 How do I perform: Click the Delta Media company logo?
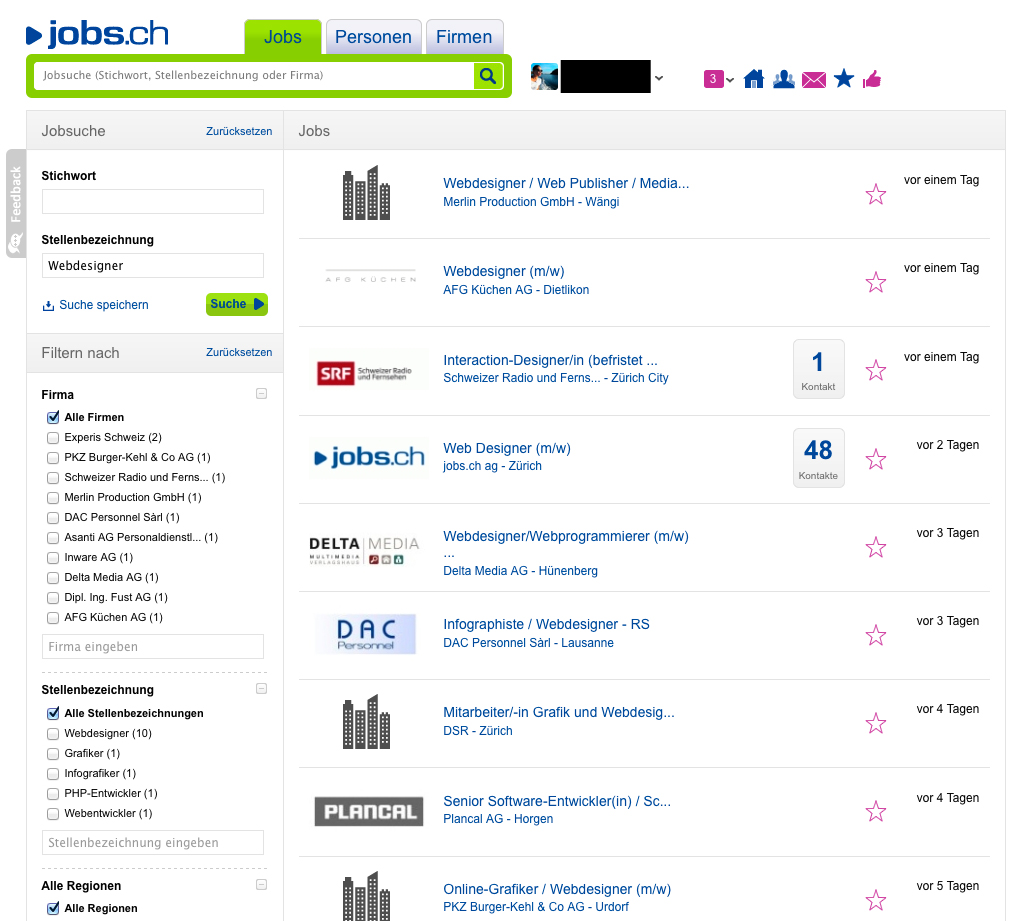pyautogui.click(x=365, y=550)
